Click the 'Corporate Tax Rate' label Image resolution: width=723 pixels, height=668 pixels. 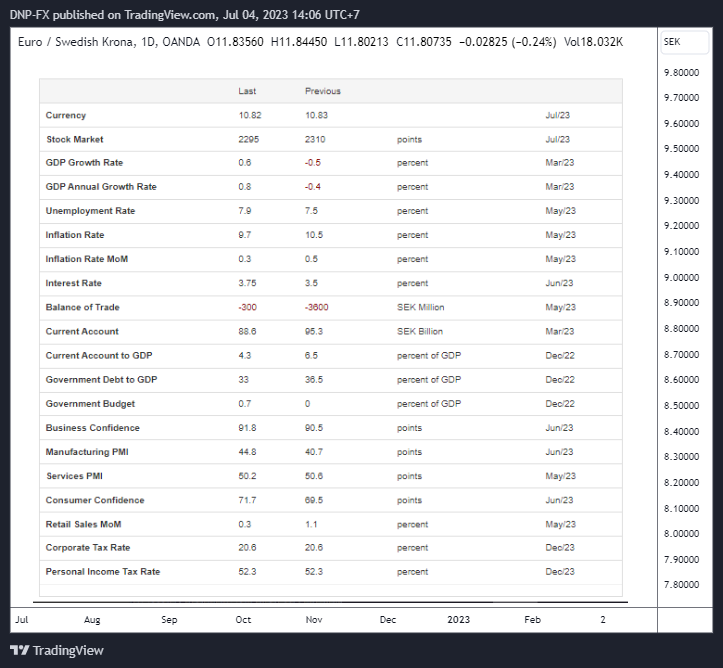coord(88,548)
